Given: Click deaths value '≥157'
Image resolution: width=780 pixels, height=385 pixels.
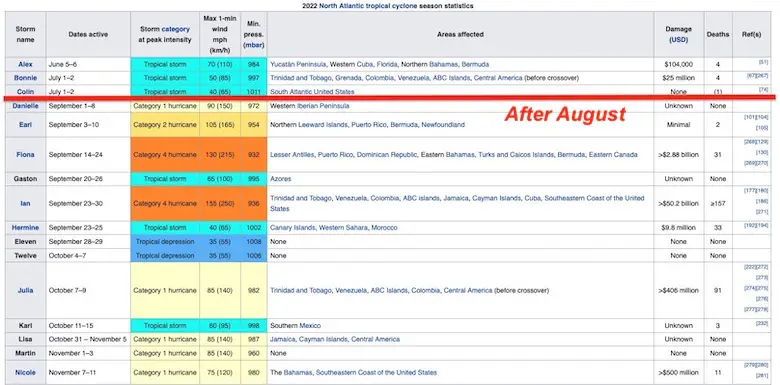Looking at the screenshot, I should point(718,203).
